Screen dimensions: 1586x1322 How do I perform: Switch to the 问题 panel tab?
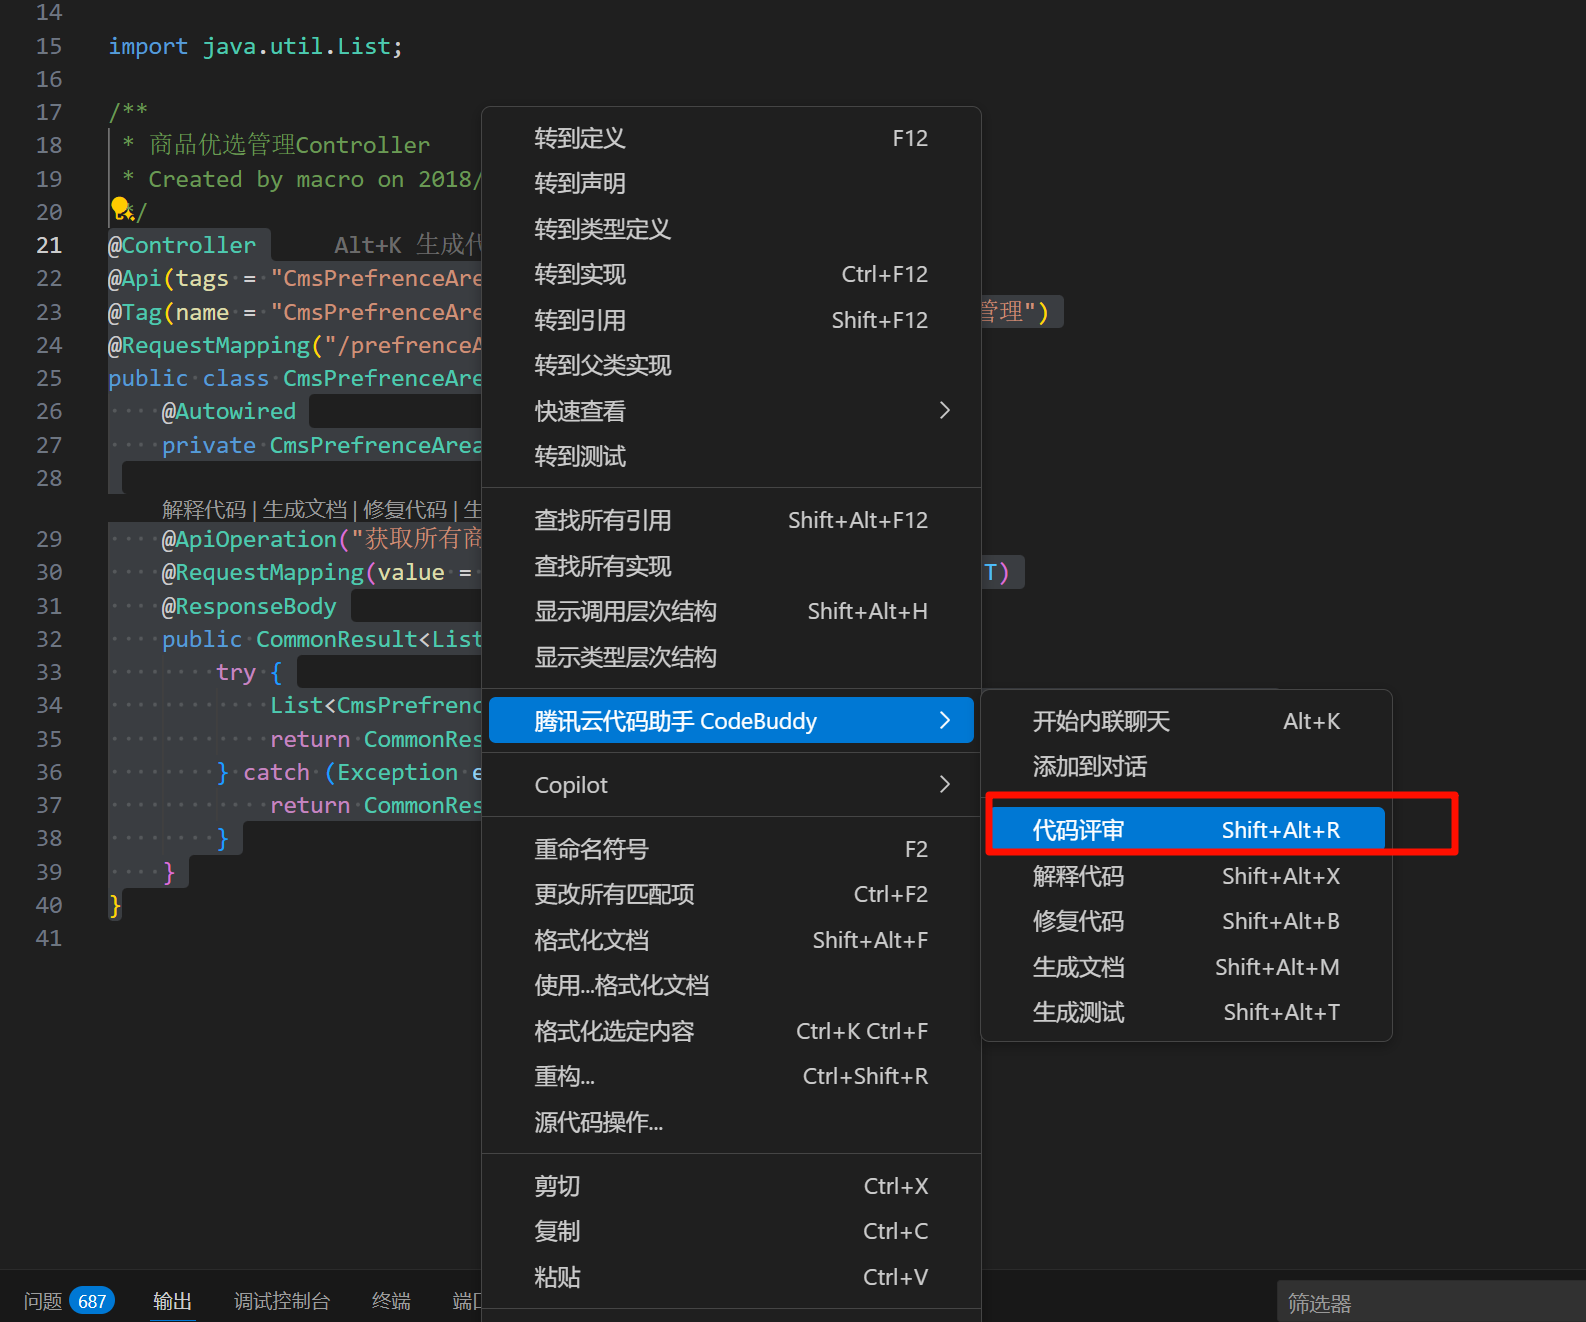pyautogui.click(x=43, y=1301)
